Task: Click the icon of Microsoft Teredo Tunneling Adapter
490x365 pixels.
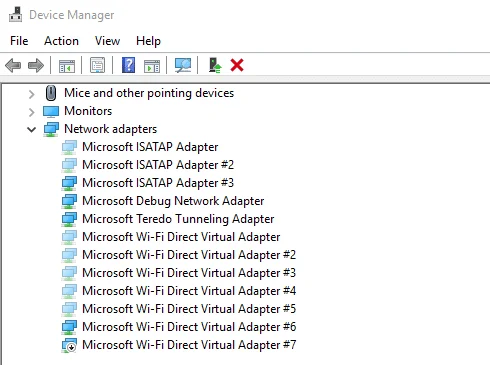Action: (69, 219)
